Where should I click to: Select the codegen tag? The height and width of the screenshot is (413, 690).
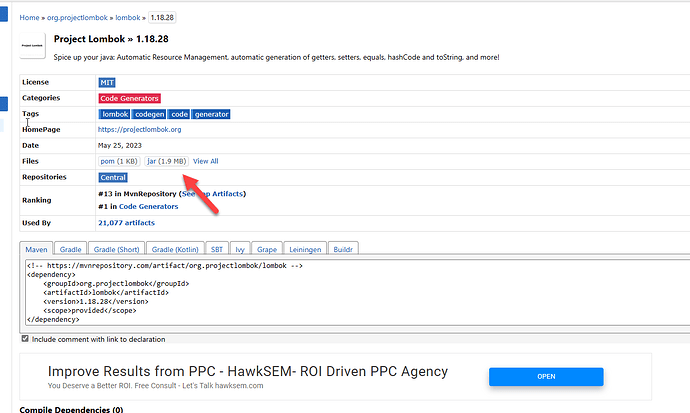pyautogui.click(x=149, y=114)
